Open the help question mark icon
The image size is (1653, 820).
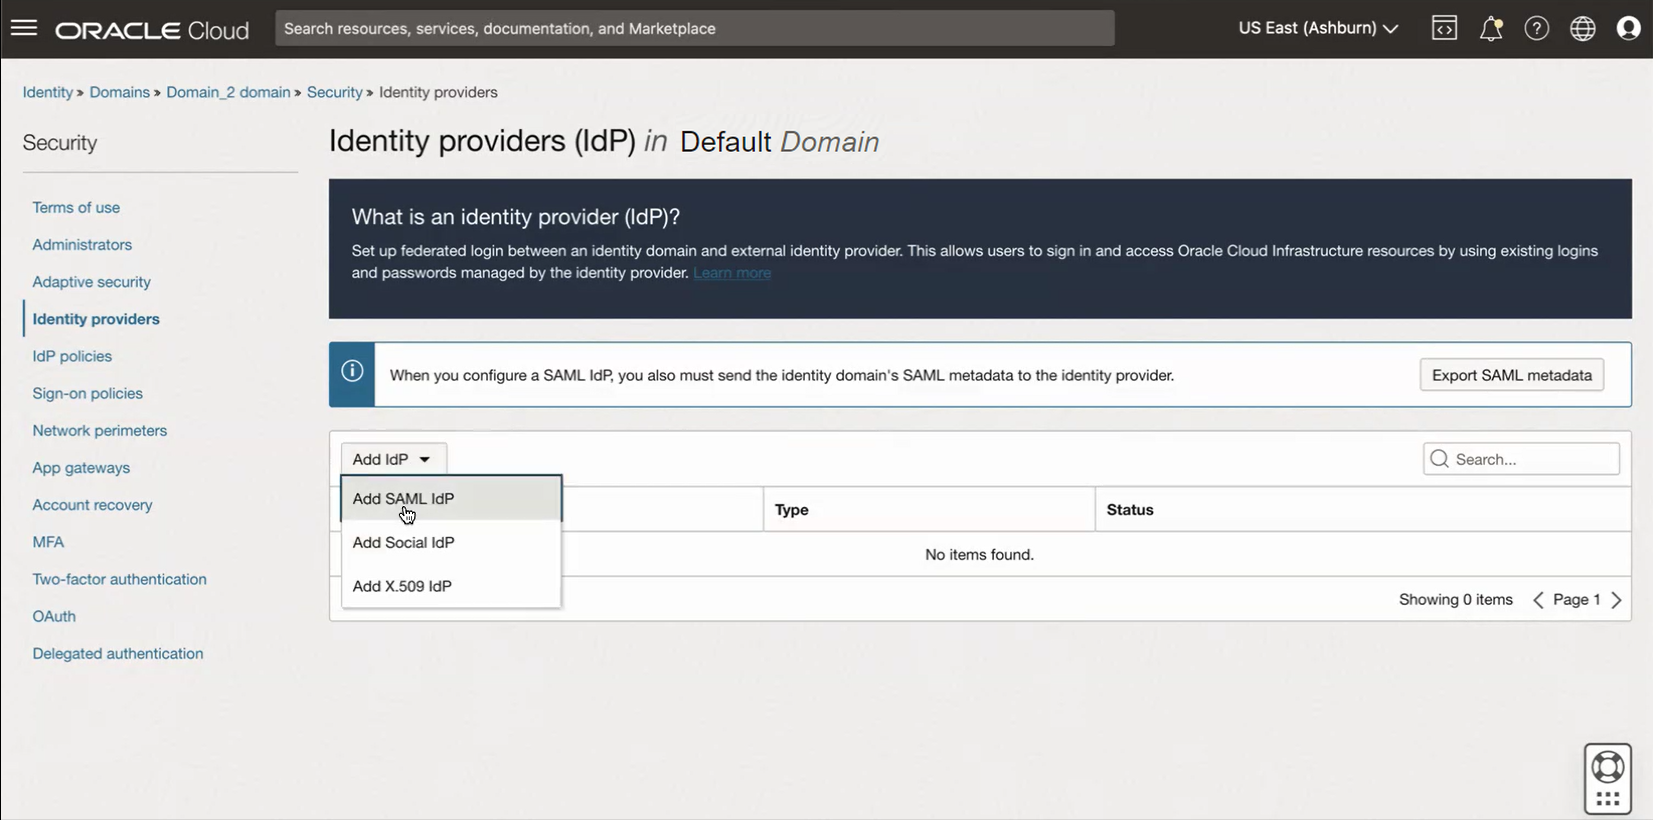(x=1537, y=28)
